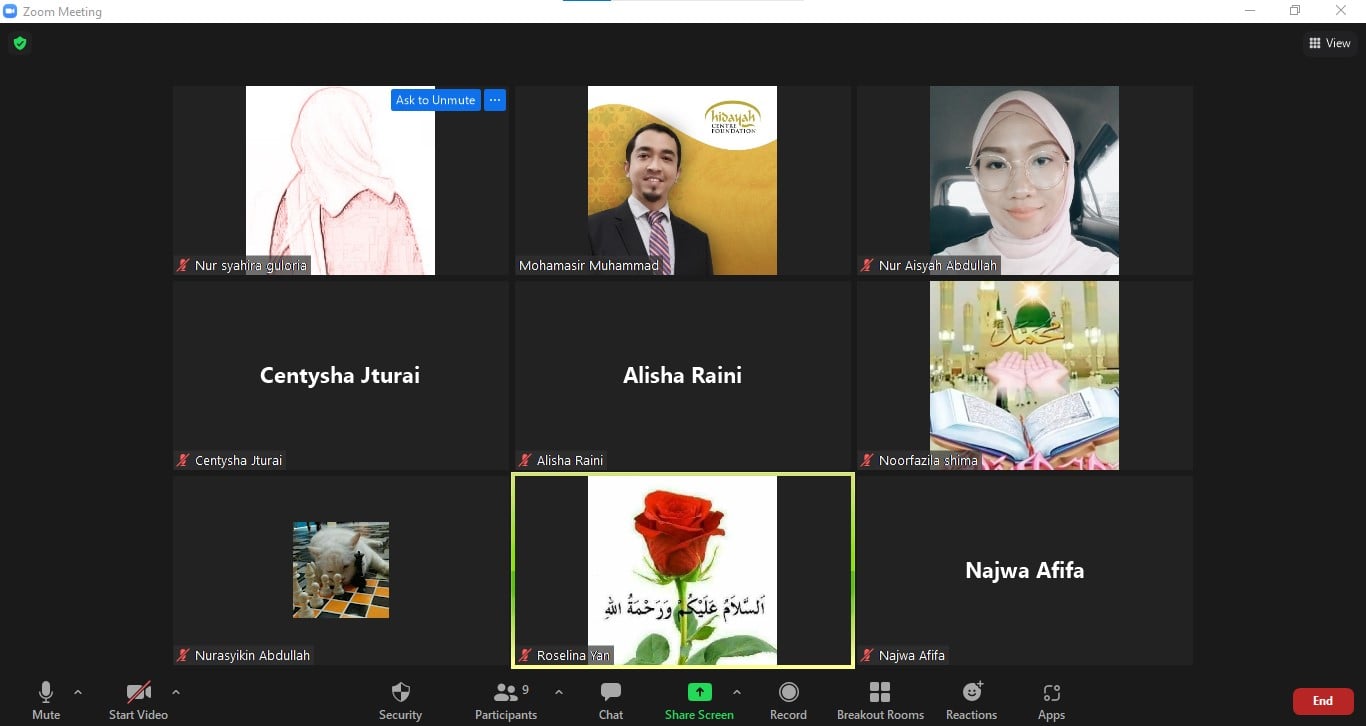Viewport: 1366px width, 726px height.
Task: Open the Chat panel
Action: click(611, 700)
